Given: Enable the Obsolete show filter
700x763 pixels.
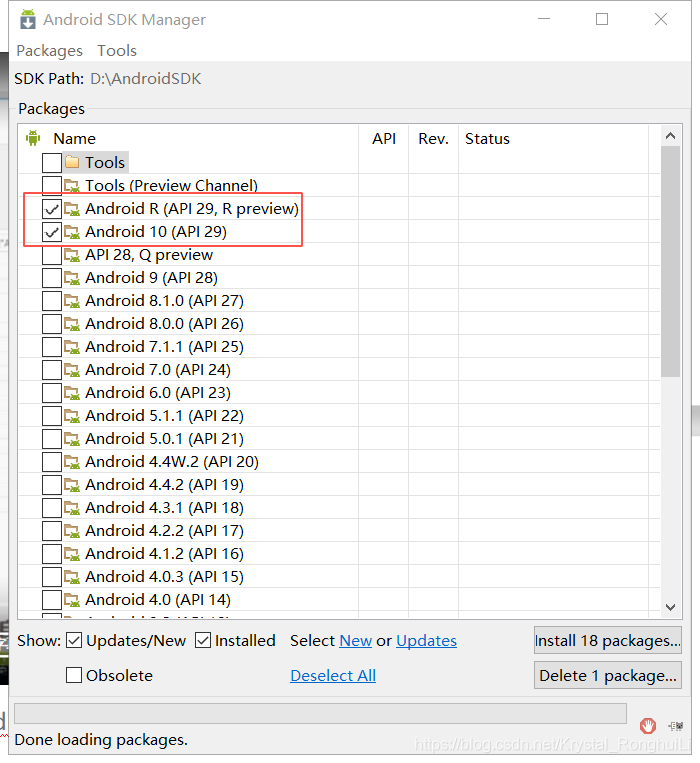Looking at the screenshot, I should pos(74,675).
